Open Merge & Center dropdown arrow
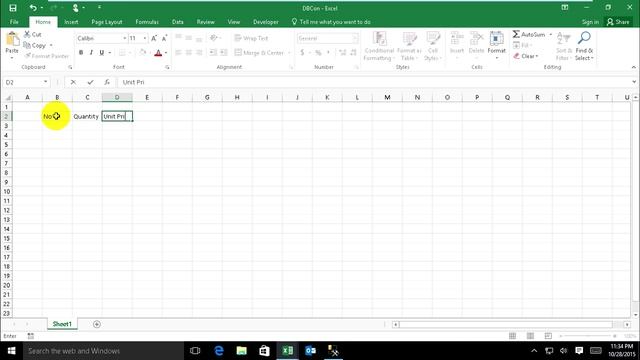The width and height of the screenshot is (640, 360). tap(289, 53)
